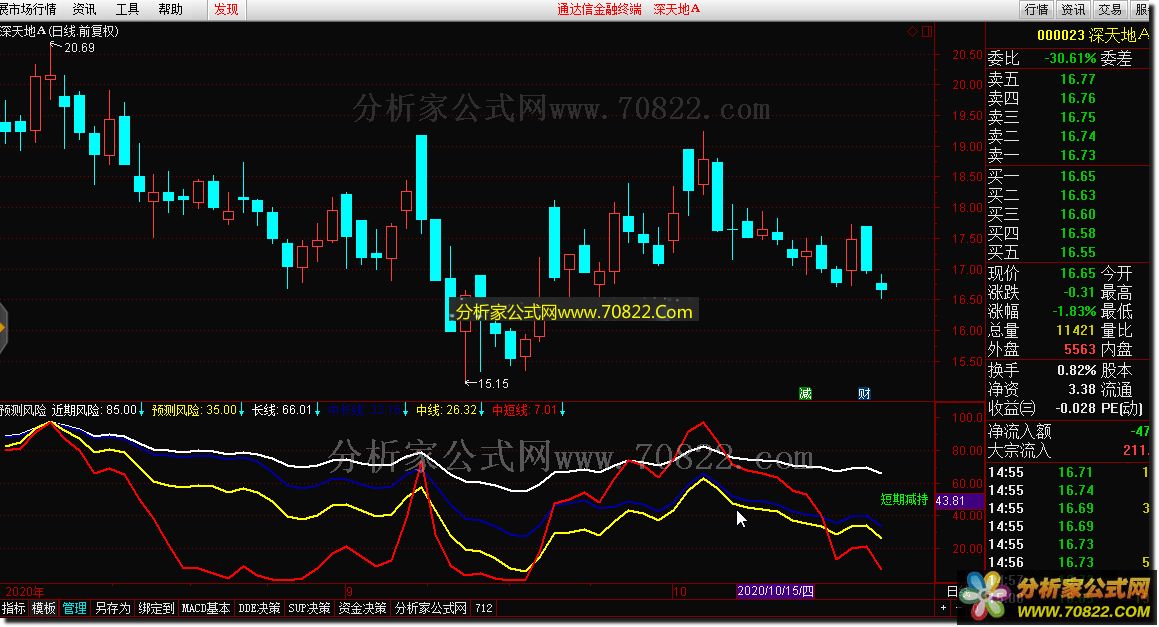The image size is (1159, 627).
Task: Click the 净流入额 row
Action: pyautogui.click(x=1069, y=431)
